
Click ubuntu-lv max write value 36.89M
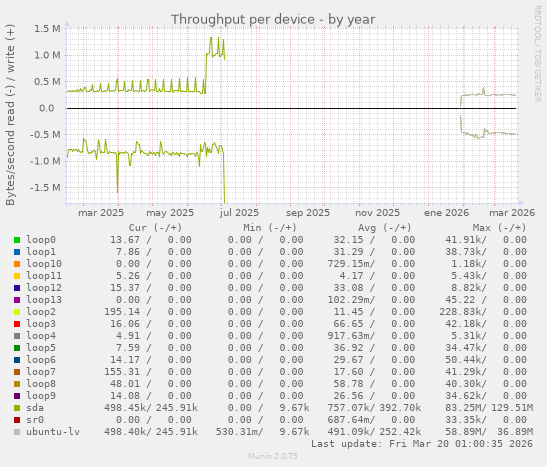coord(515,432)
